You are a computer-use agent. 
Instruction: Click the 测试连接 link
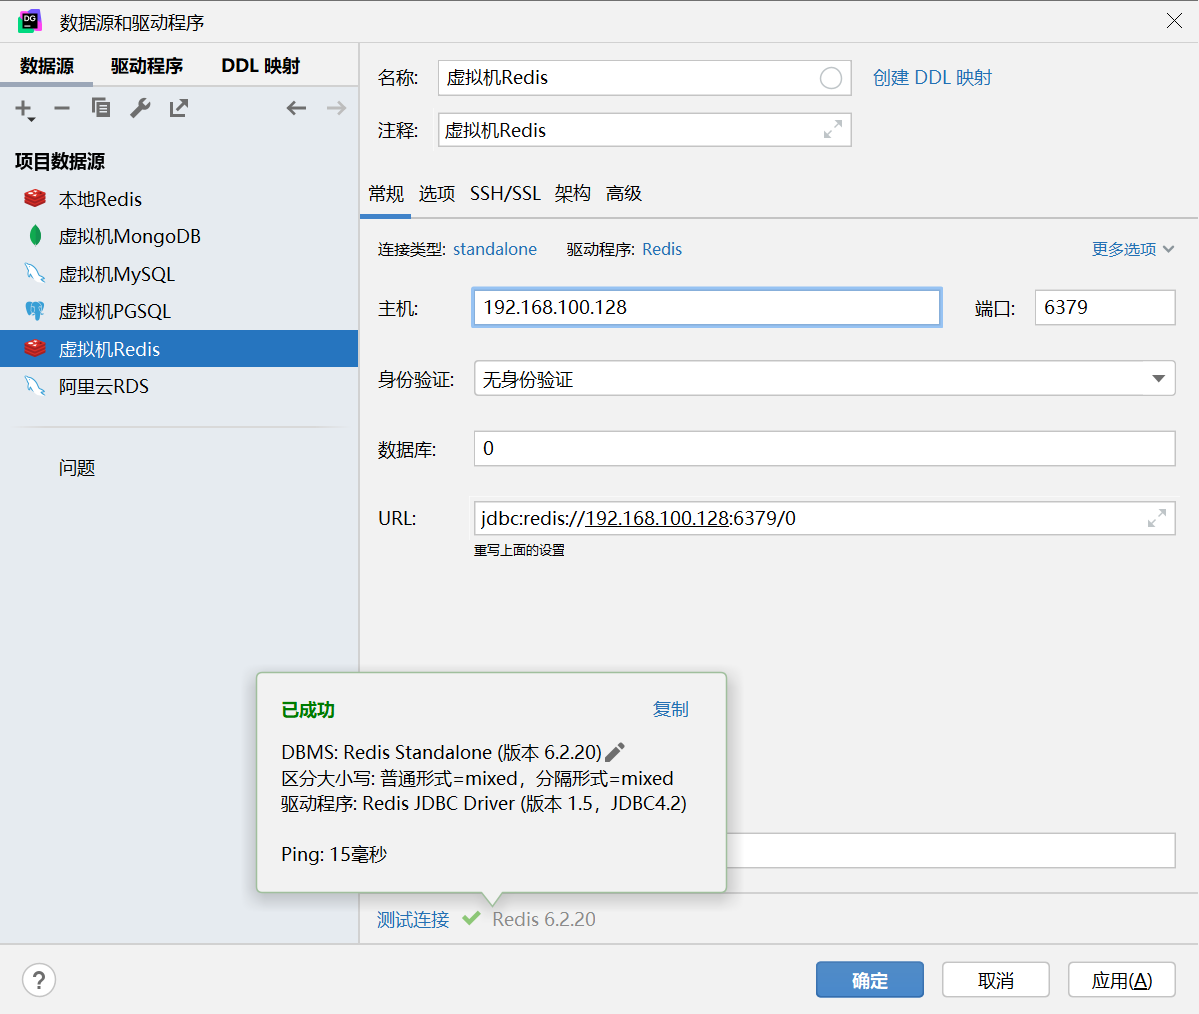click(x=413, y=919)
